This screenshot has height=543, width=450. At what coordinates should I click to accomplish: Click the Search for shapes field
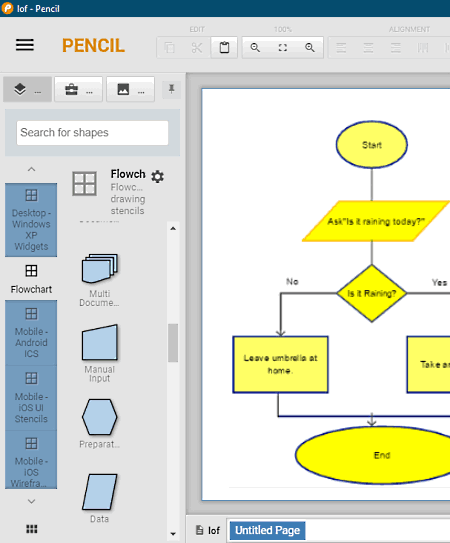[92, 133]
